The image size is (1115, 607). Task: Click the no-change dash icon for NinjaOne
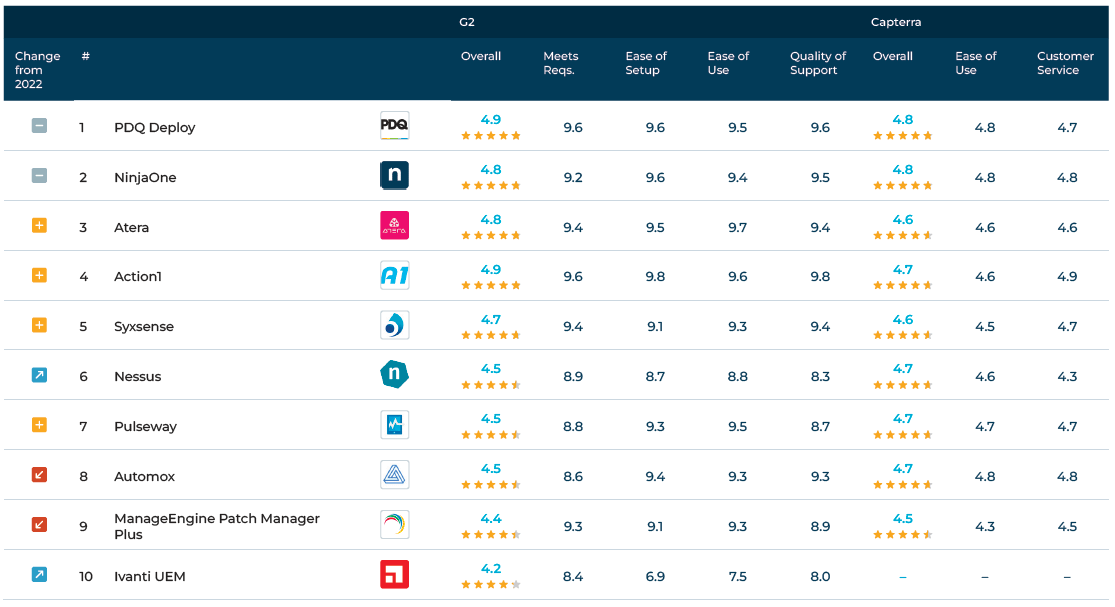point(40,176)
